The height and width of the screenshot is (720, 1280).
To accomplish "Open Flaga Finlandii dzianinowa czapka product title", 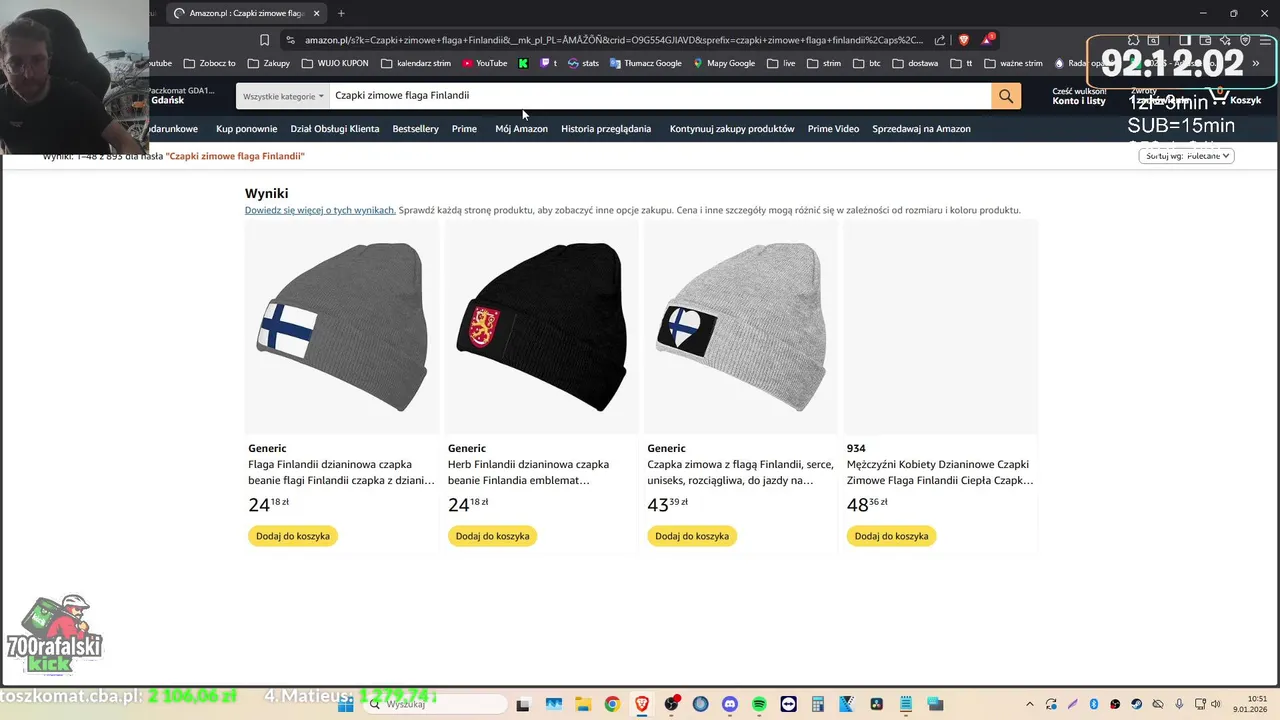I will [341, 472].
